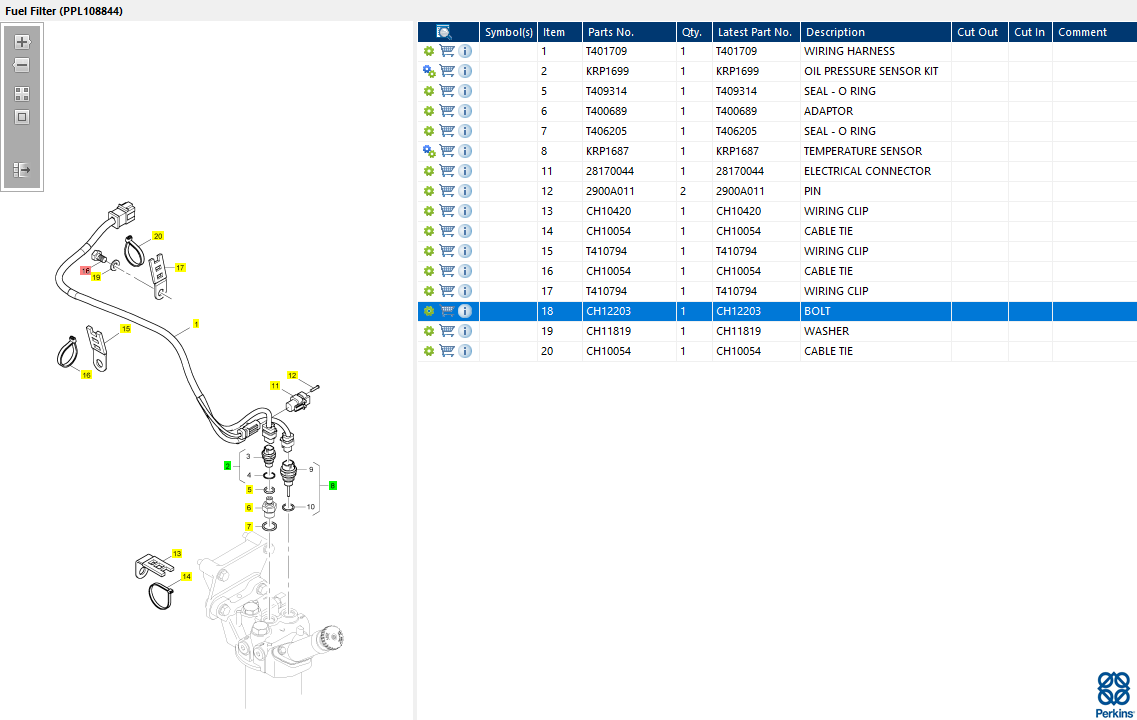Image resolution: width=1137 pixels, height=720 pixels.
Task: Select callout 14 near the cable tie
Action: click(186, 576)
